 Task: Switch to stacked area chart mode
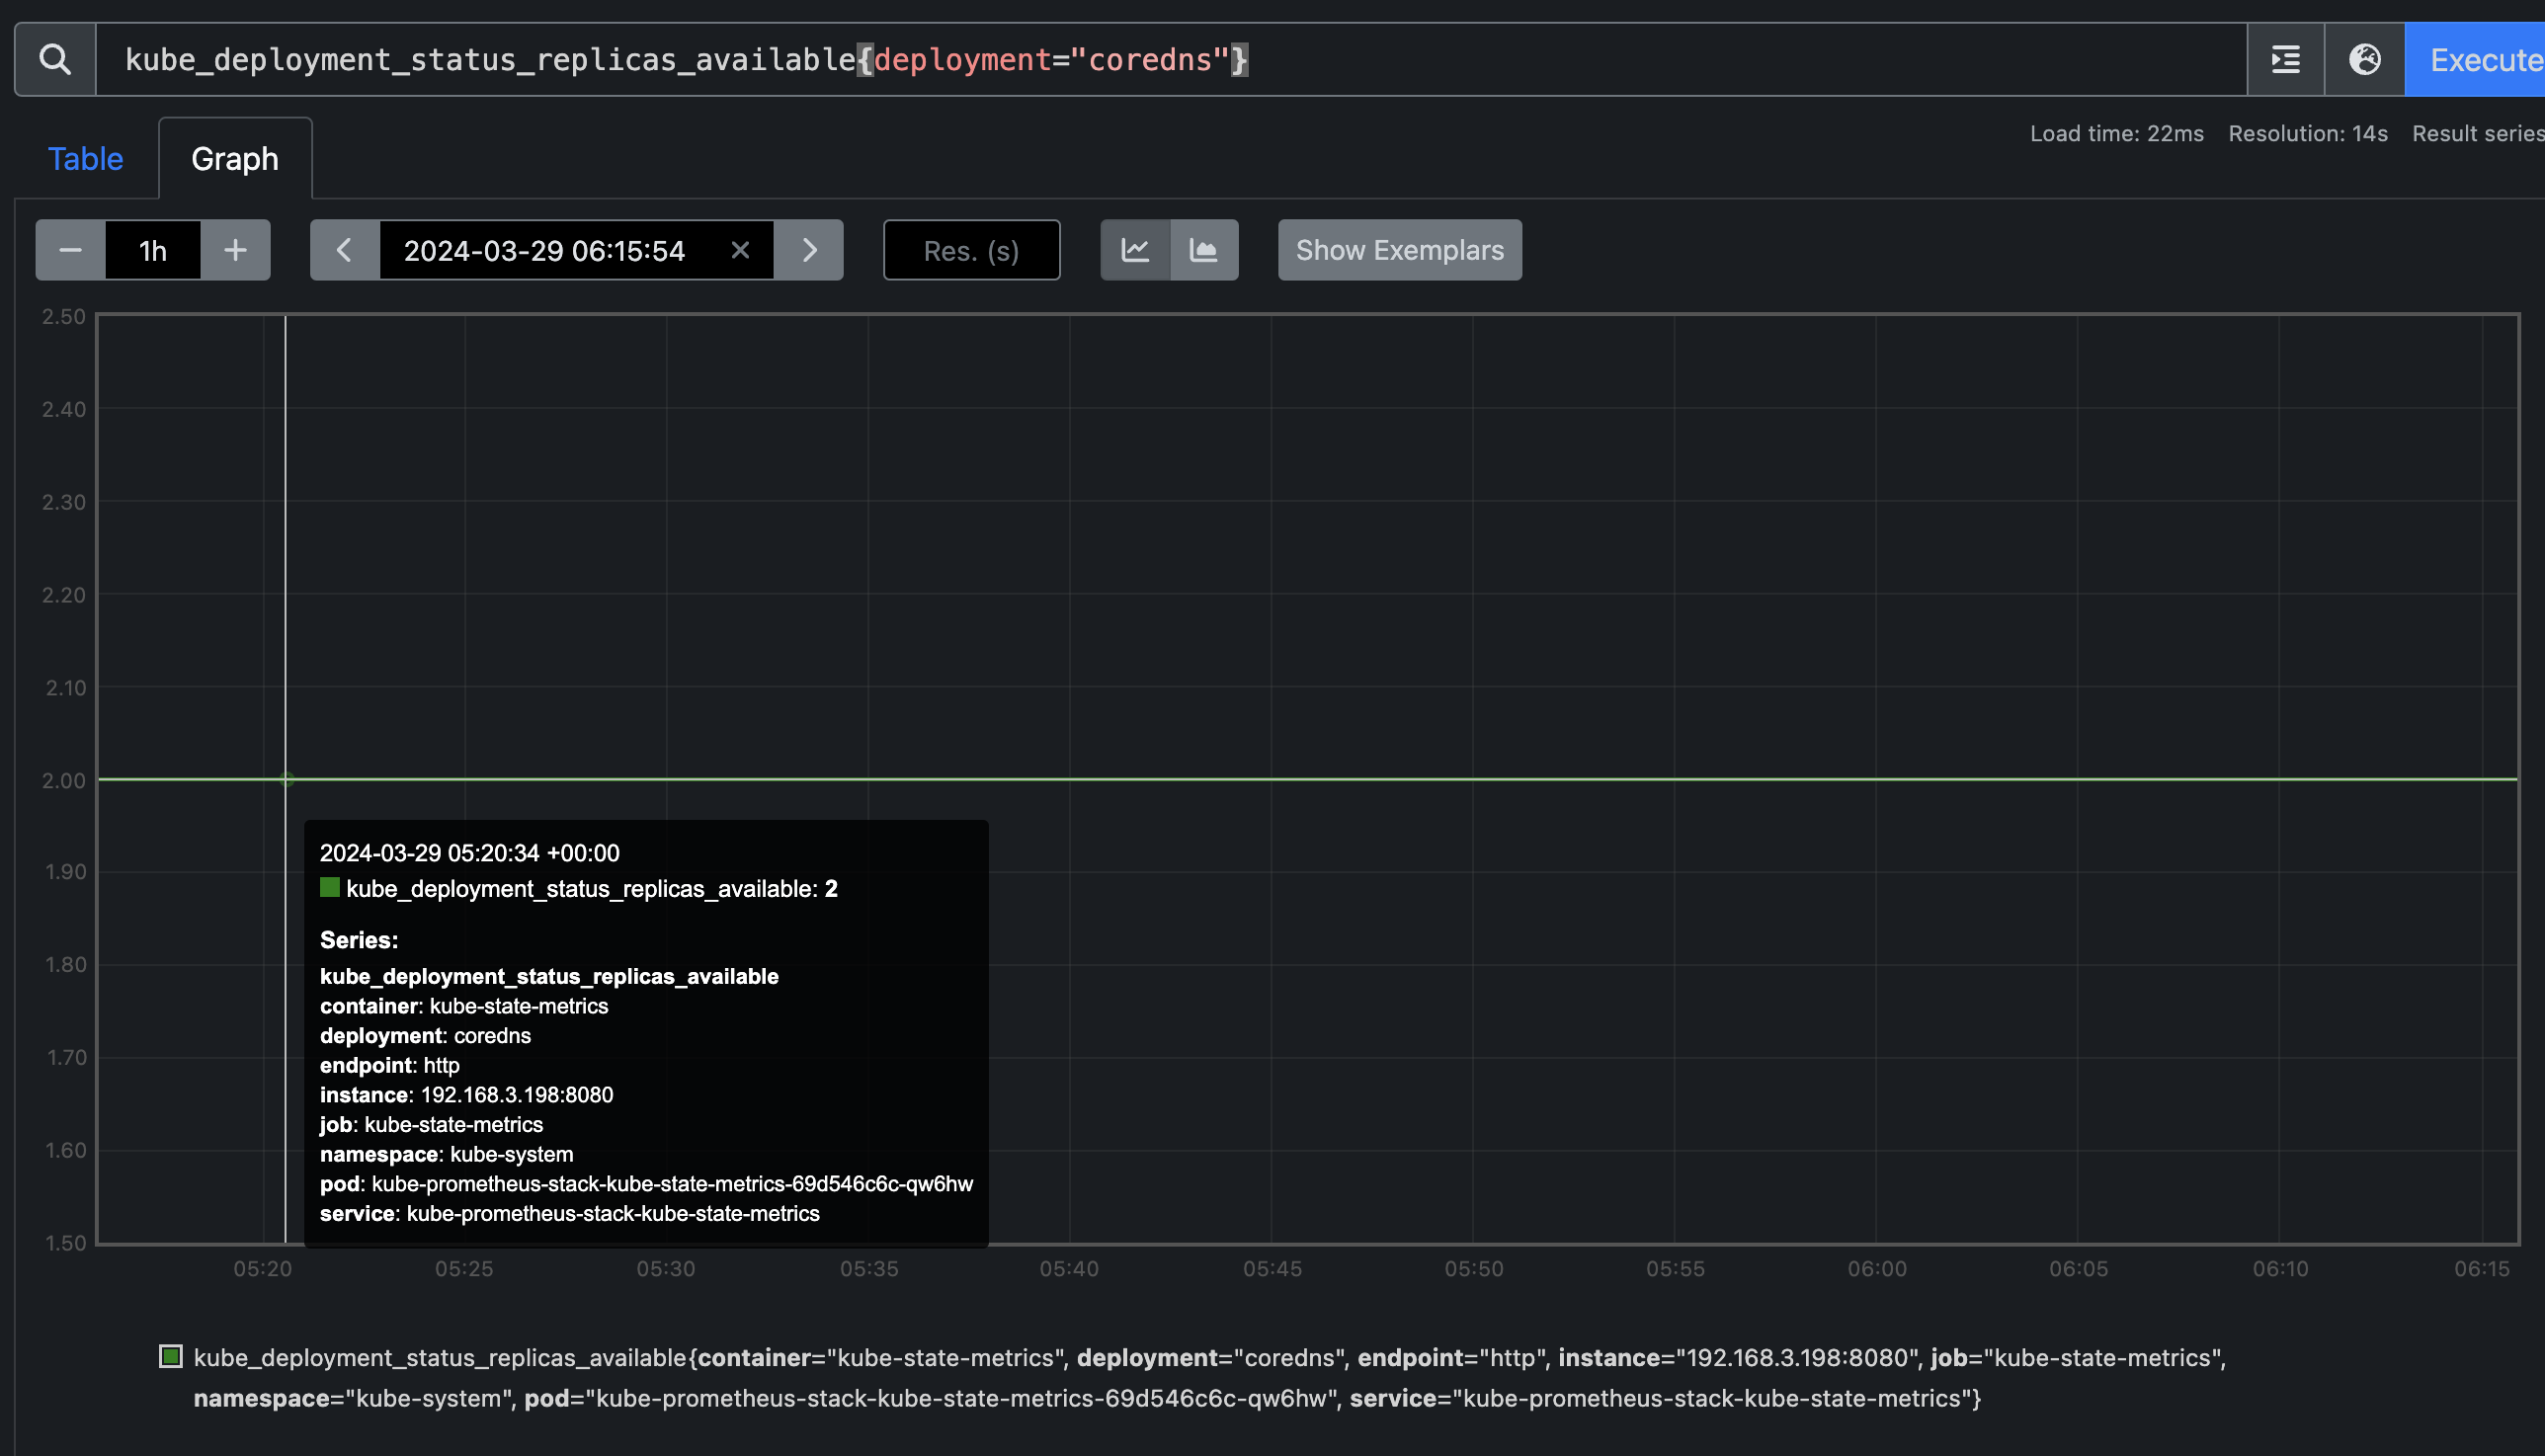[1204, 250]
